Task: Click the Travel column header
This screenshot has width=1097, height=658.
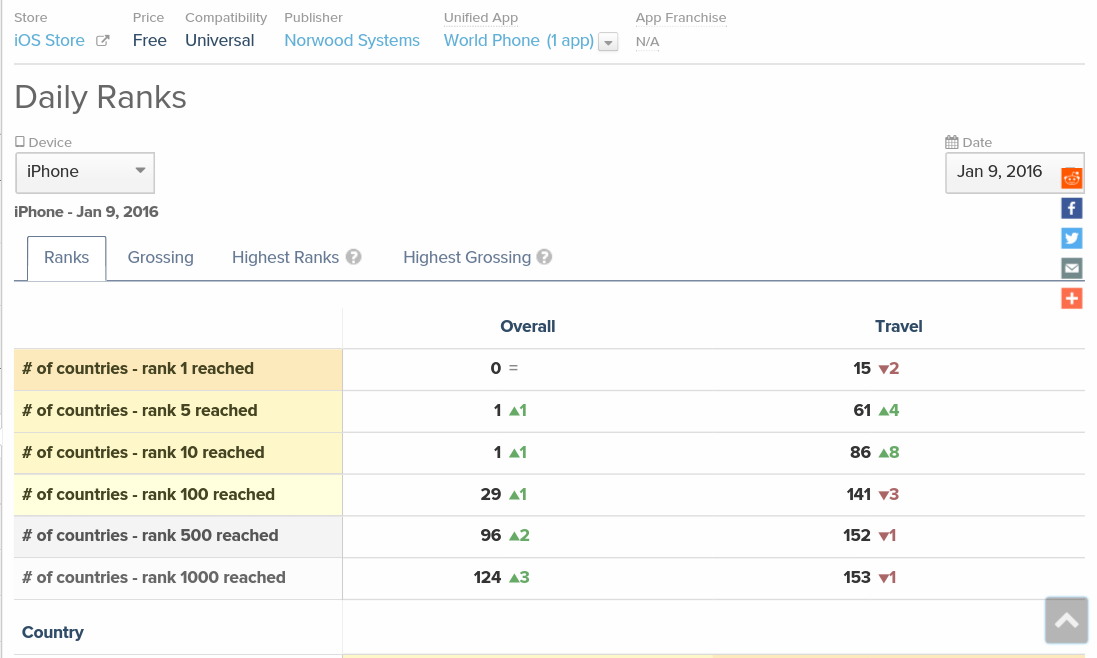Action: pyautogui.click(x=898, y=326)
